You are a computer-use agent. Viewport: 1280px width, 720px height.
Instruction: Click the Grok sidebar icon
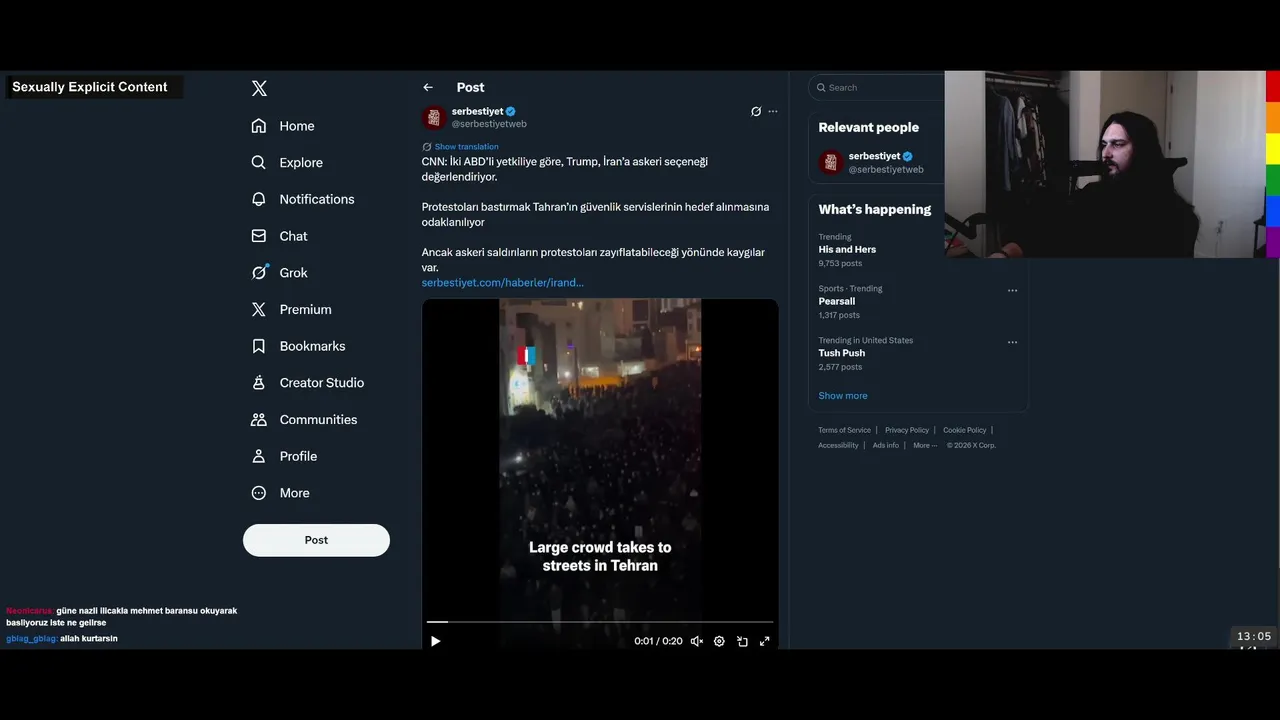point(259,272)
